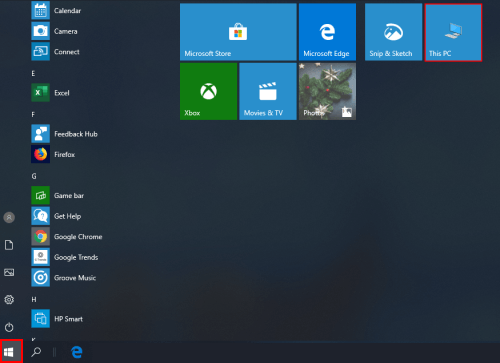Screen dimensions: 500x363
Task: Launch Excel from the app list
Action: point(40,93)
